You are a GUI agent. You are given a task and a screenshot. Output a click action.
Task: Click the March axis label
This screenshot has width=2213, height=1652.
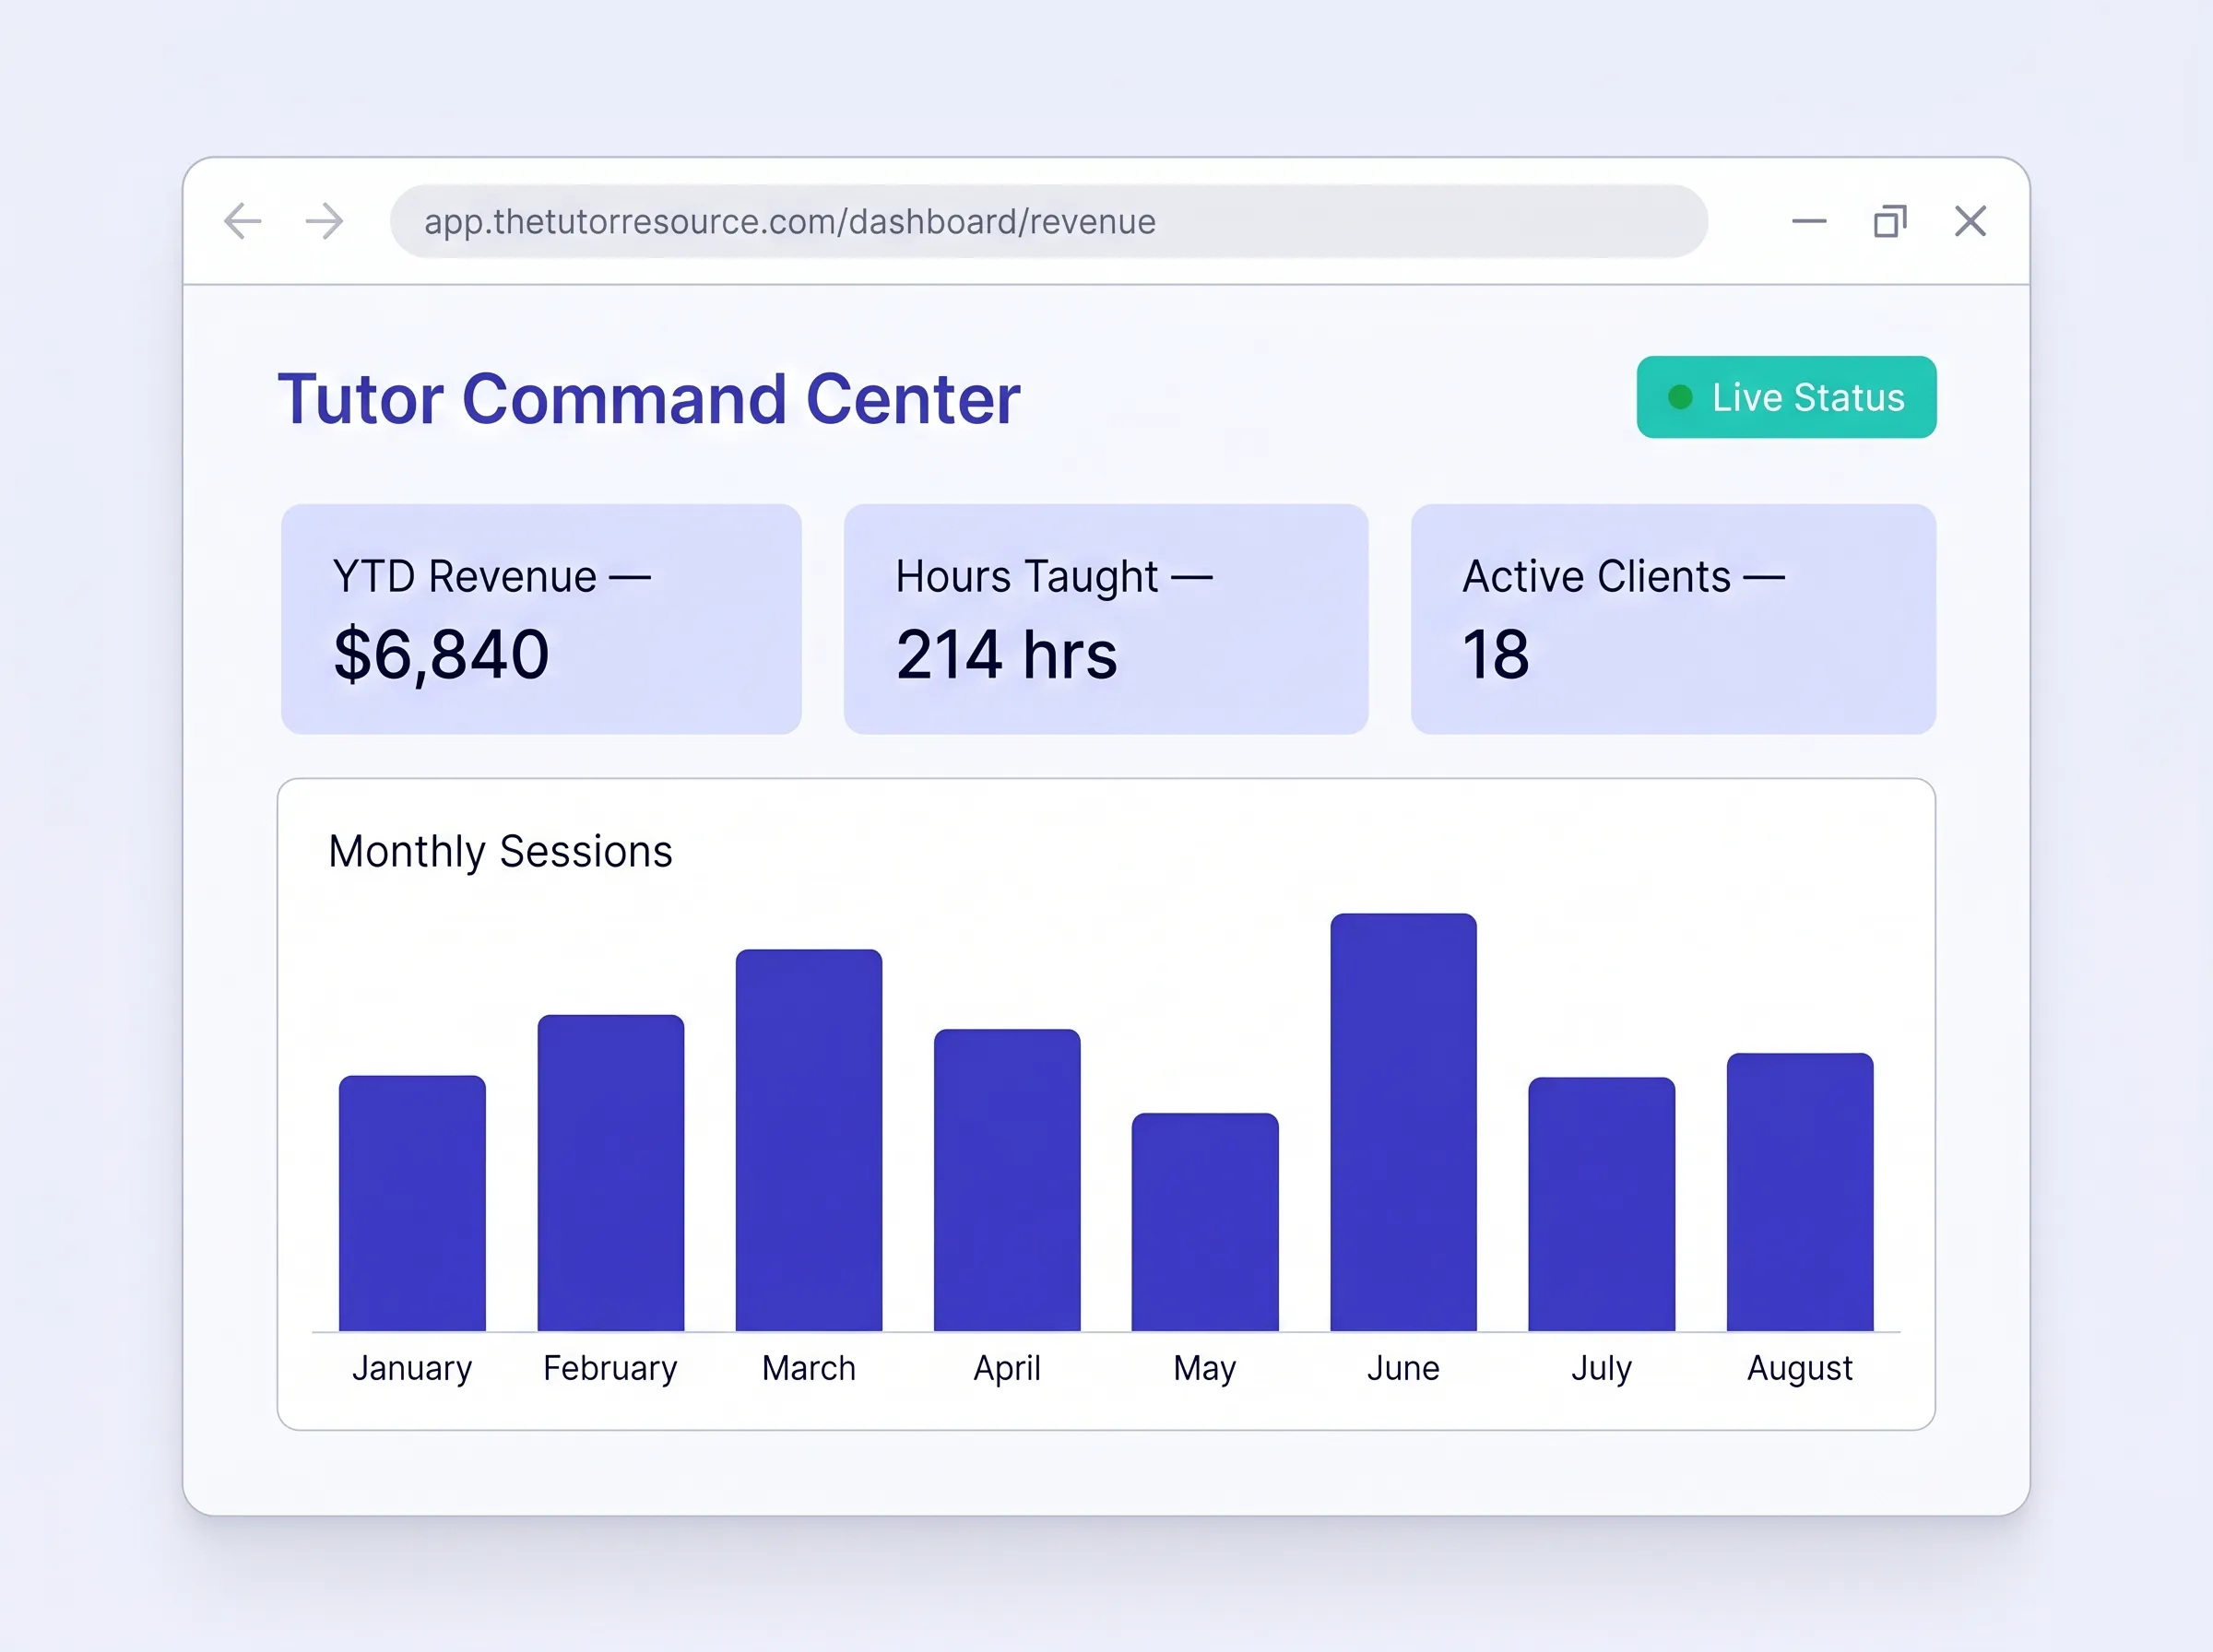click(809, 1368)
